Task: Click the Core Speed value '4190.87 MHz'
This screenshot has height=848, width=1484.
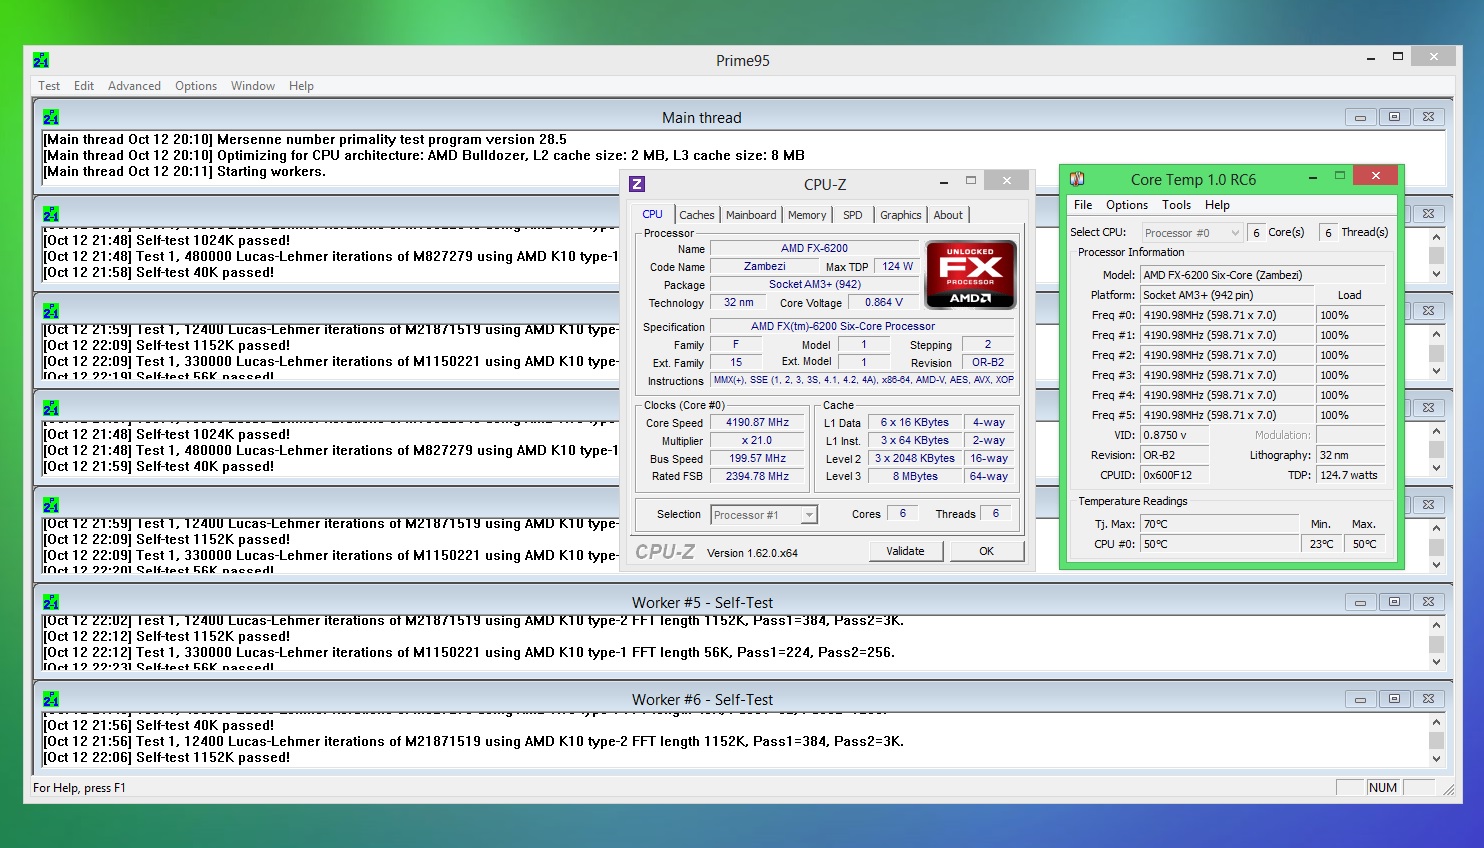Action: pyautogui.click(x=758, y=422)
